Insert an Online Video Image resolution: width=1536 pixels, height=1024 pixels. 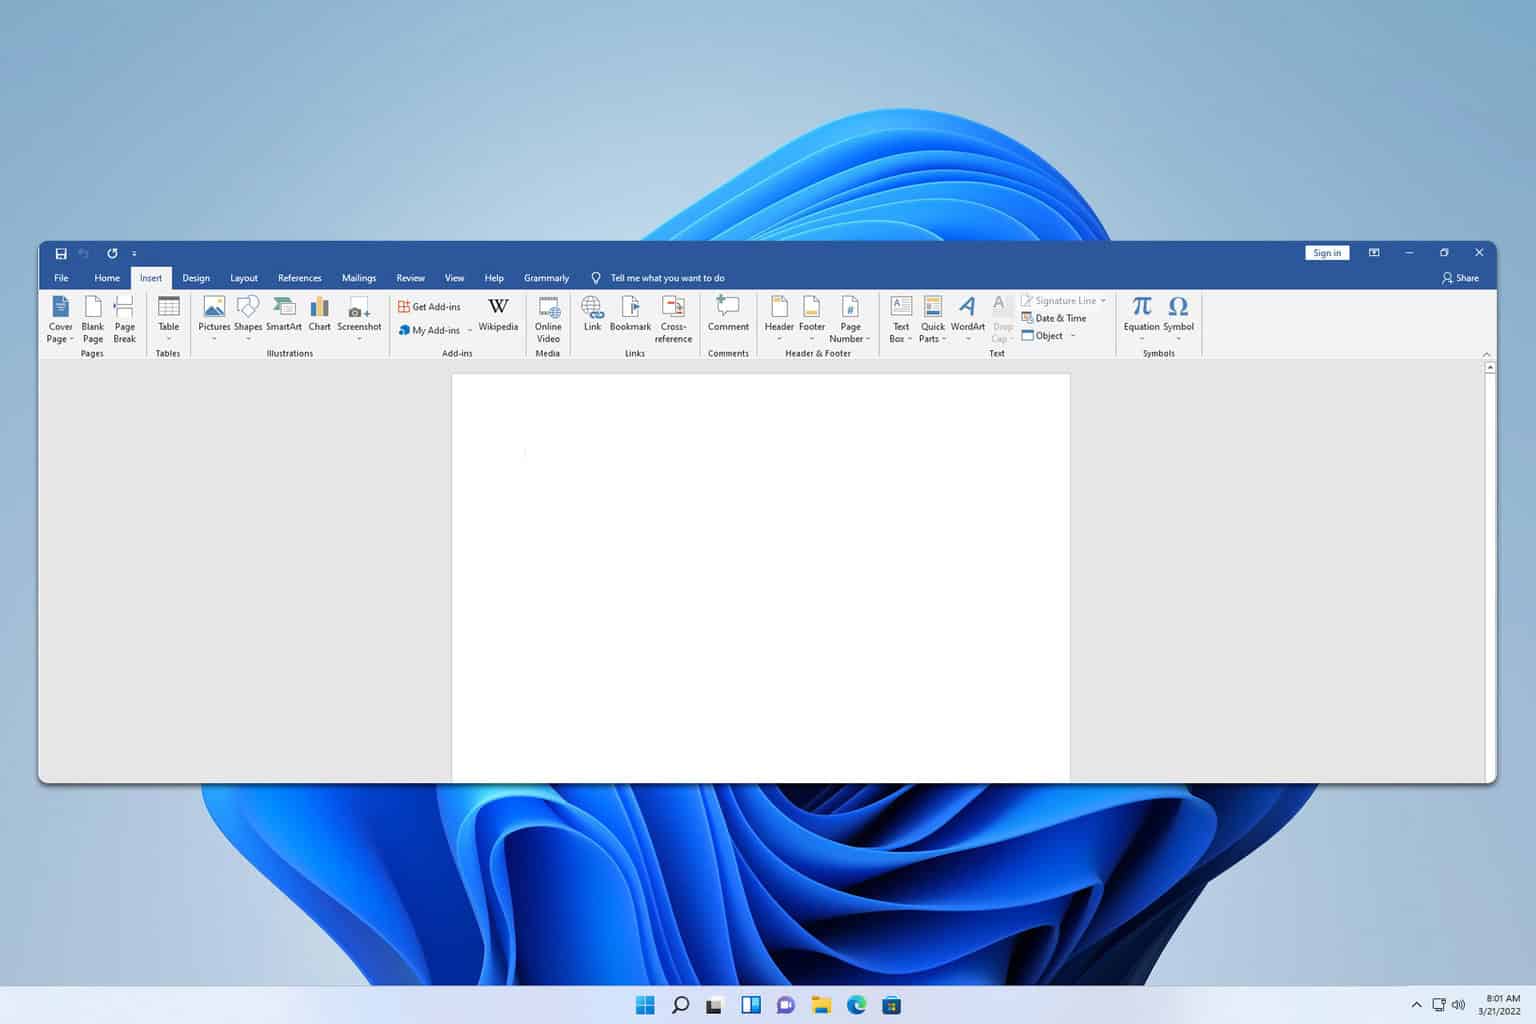[548, 319]
